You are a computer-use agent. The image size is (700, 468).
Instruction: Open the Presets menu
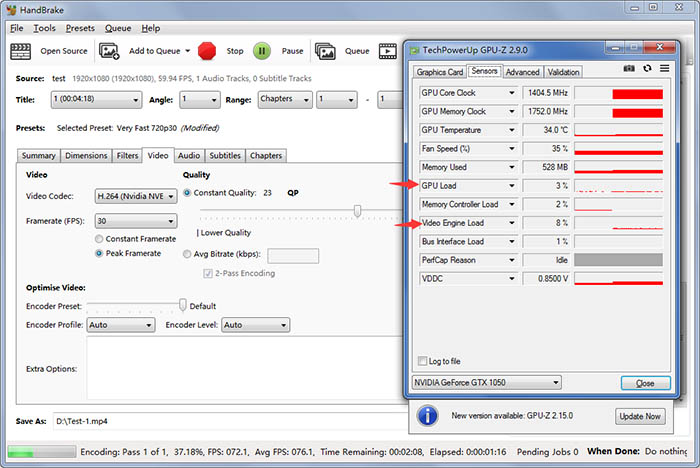click(x=80, y=28)
